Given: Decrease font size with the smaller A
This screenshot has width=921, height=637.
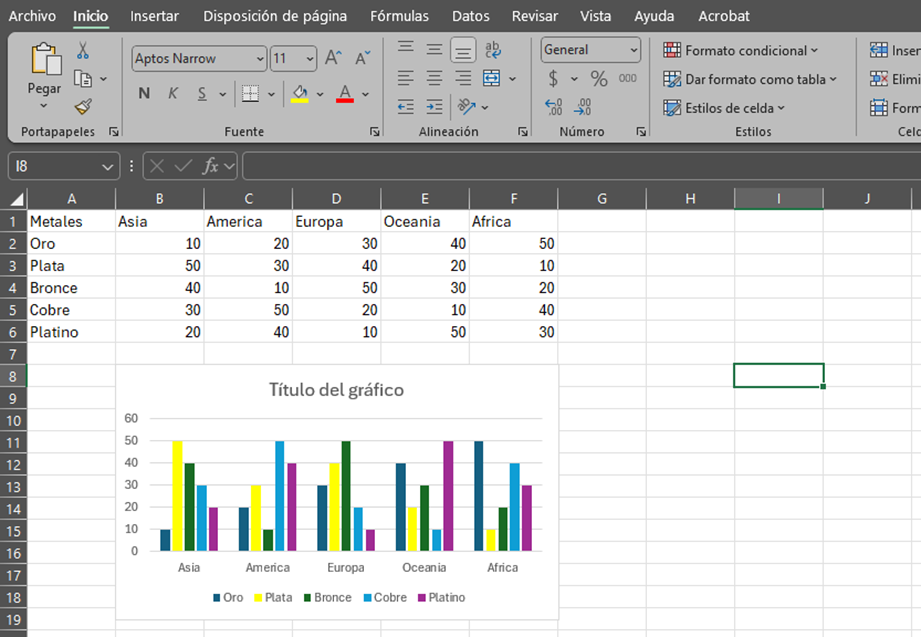Looking at the screenshot, I should [362, 58].
